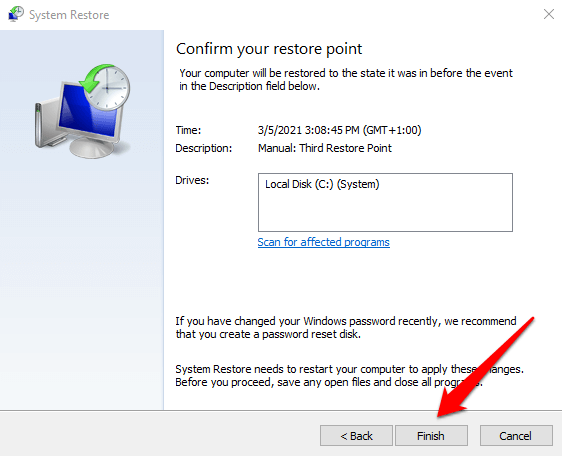Click the Description: label
562x456 pixels.
click(x=204, y=148)
